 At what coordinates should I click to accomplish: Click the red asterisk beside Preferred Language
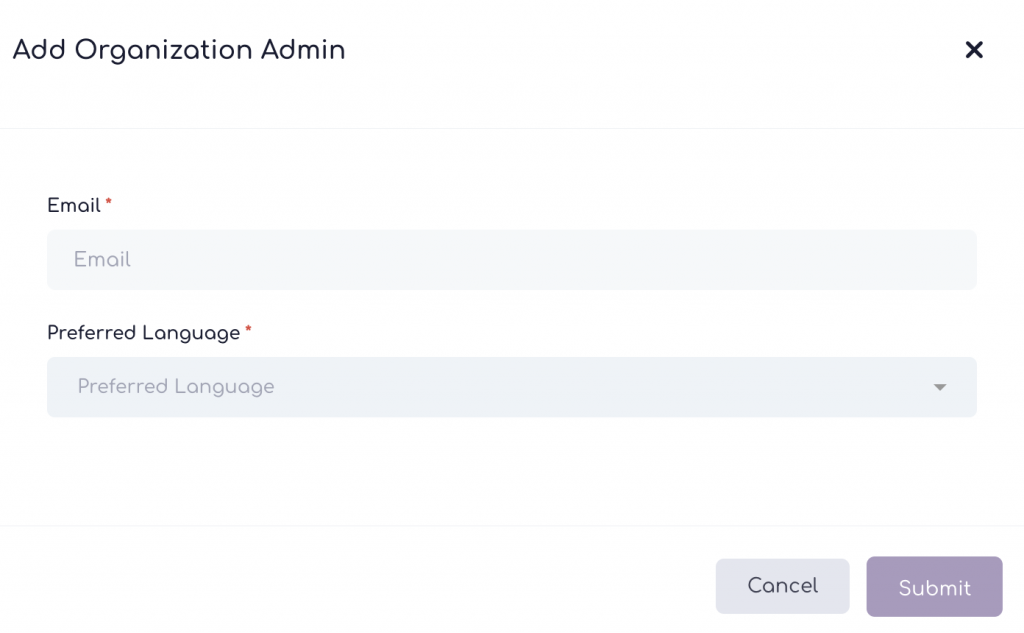point(248,330)
